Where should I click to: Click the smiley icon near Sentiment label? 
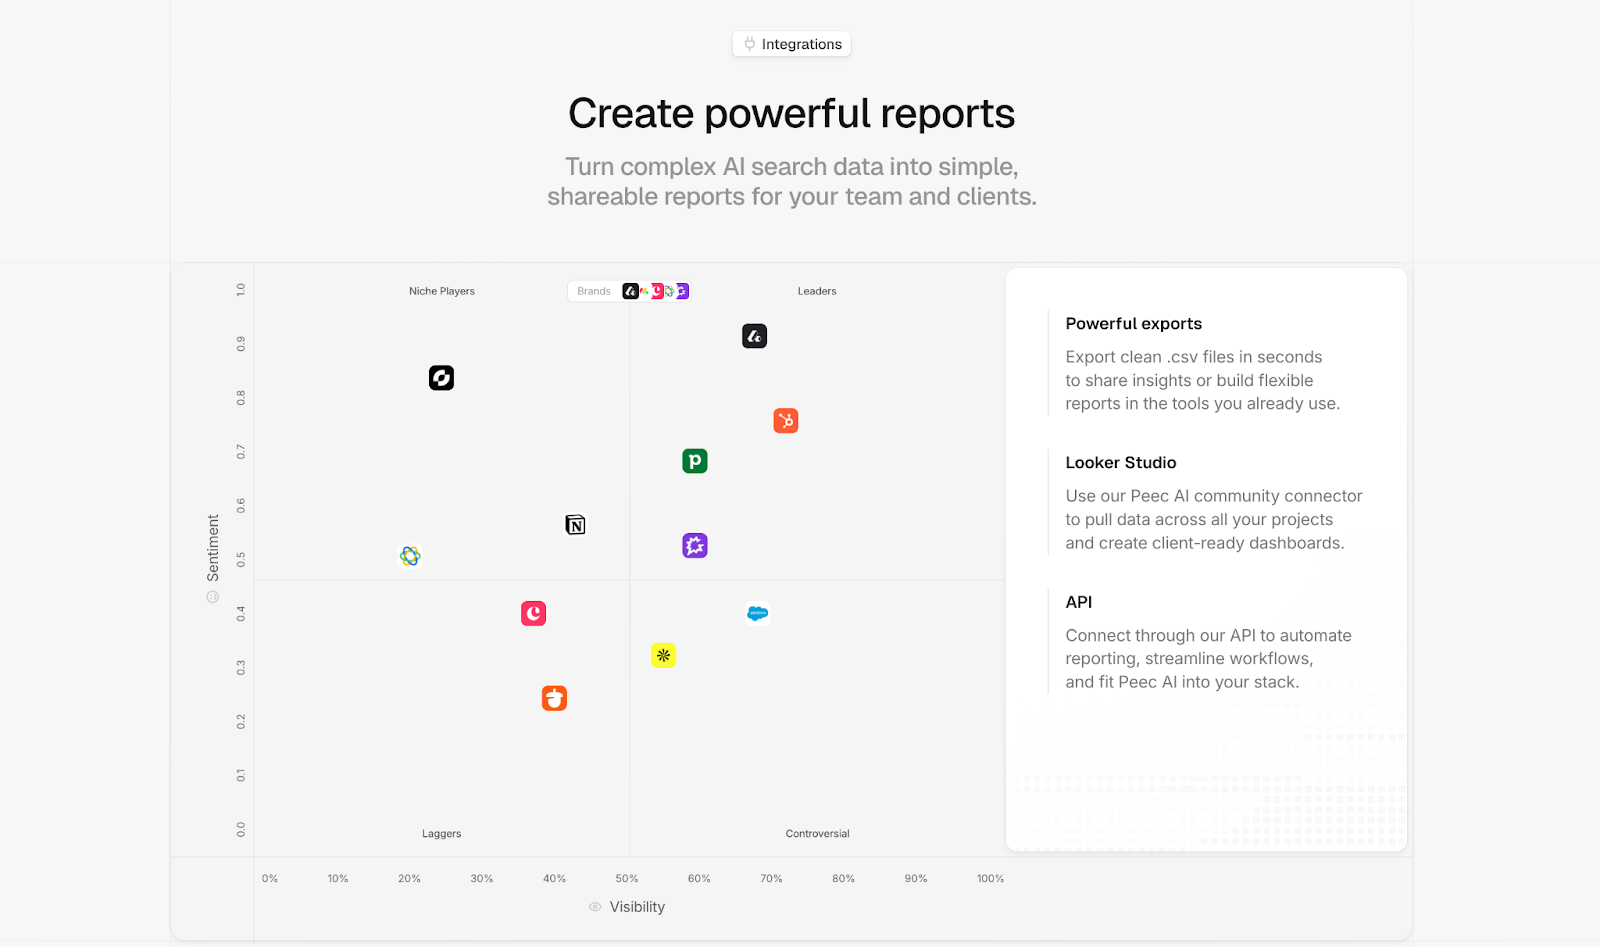(x=213, y=597)
